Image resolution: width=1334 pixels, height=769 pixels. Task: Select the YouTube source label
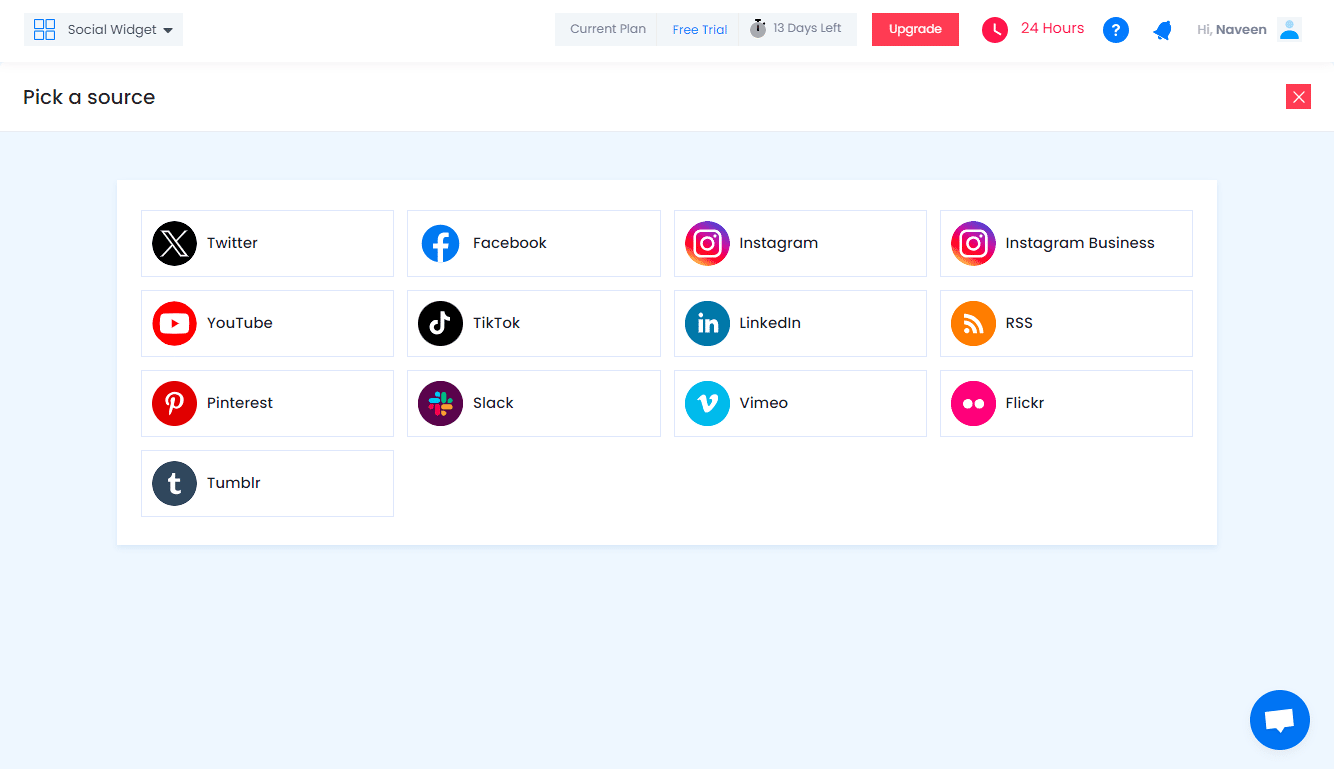pos(240,323)
